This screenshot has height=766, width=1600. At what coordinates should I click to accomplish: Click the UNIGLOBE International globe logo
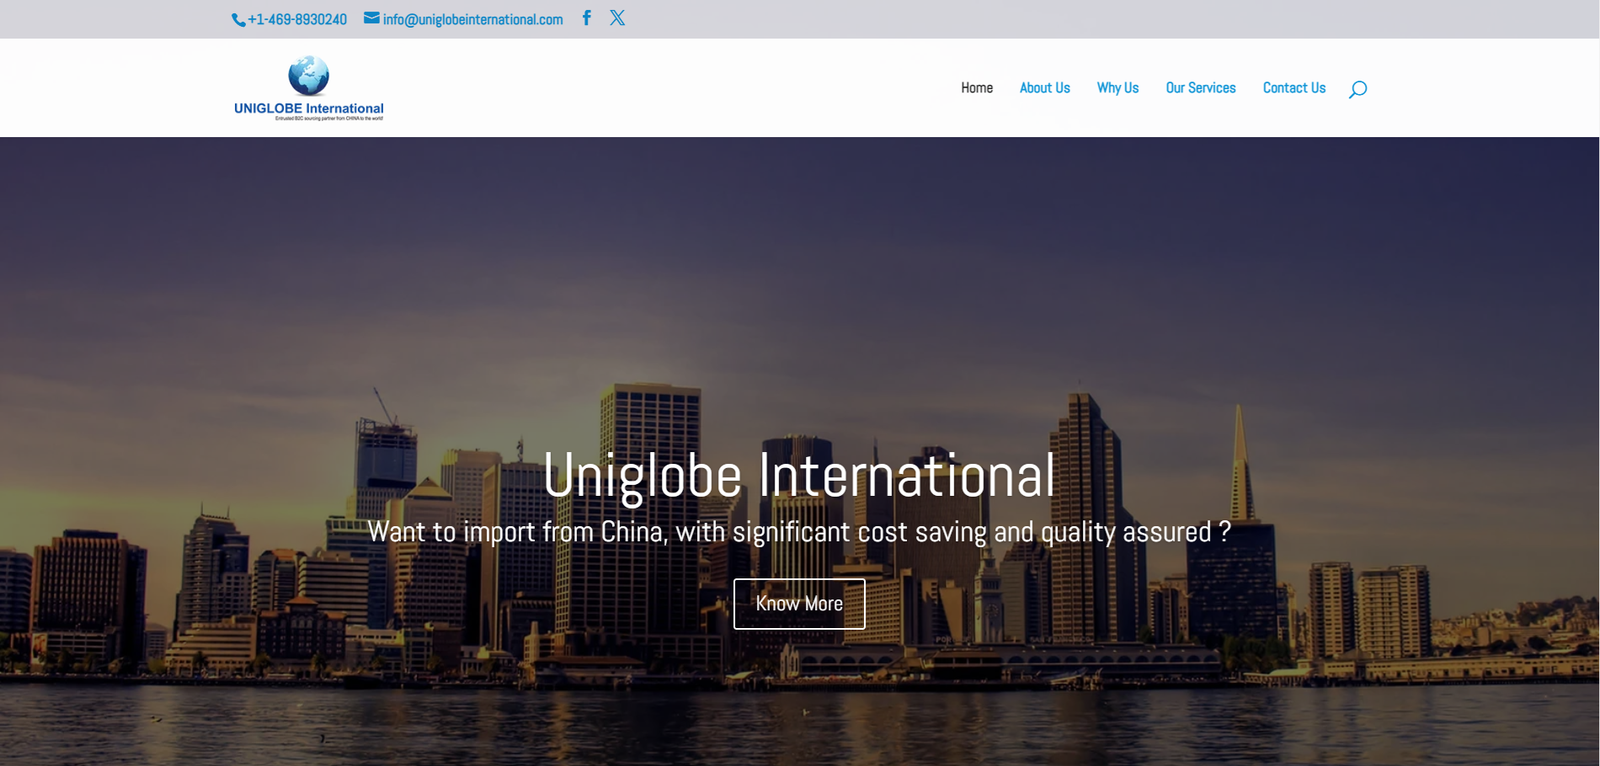[x=309, y=88]
